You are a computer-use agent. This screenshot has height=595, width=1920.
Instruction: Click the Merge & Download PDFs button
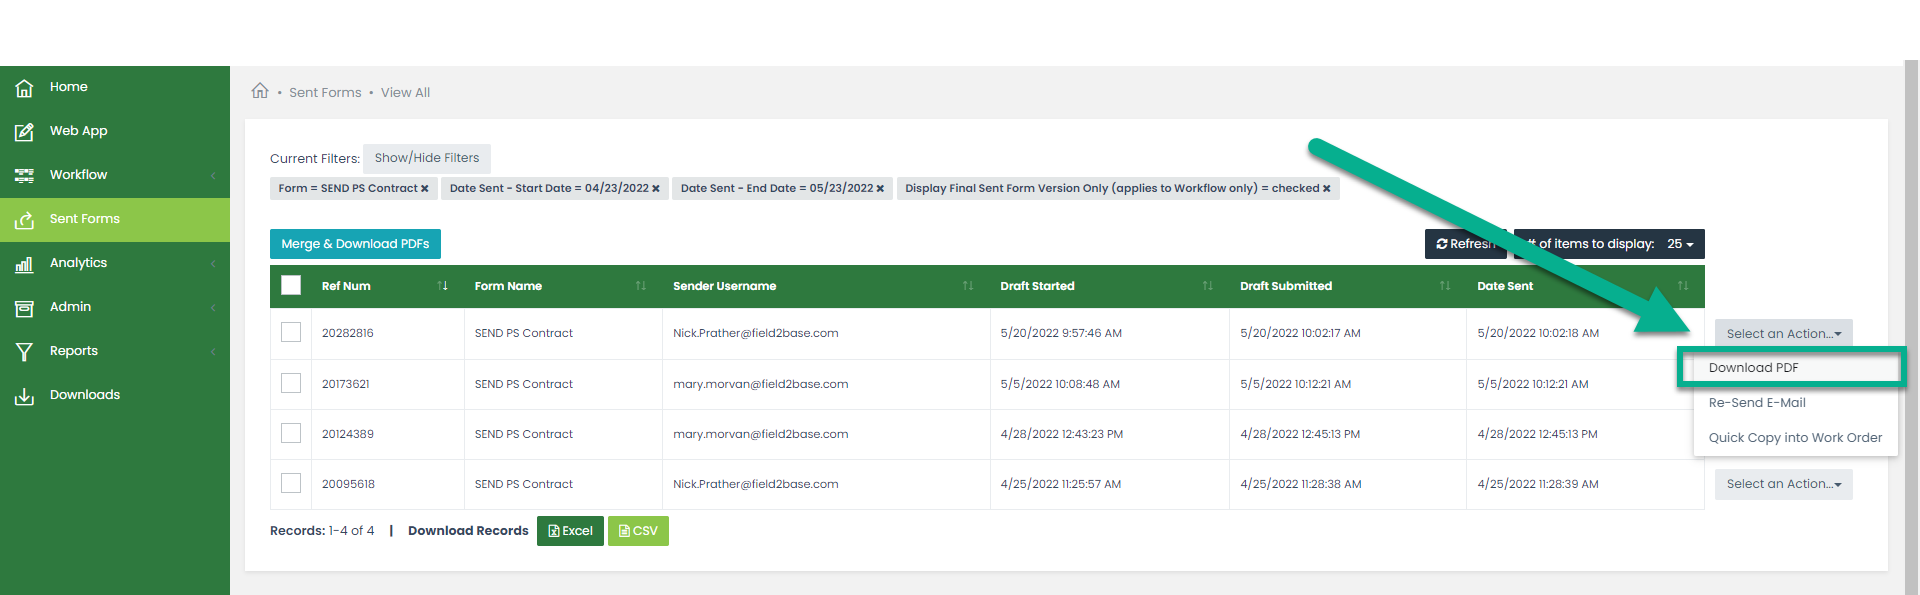pyautogui.click(x=355, y=244)
